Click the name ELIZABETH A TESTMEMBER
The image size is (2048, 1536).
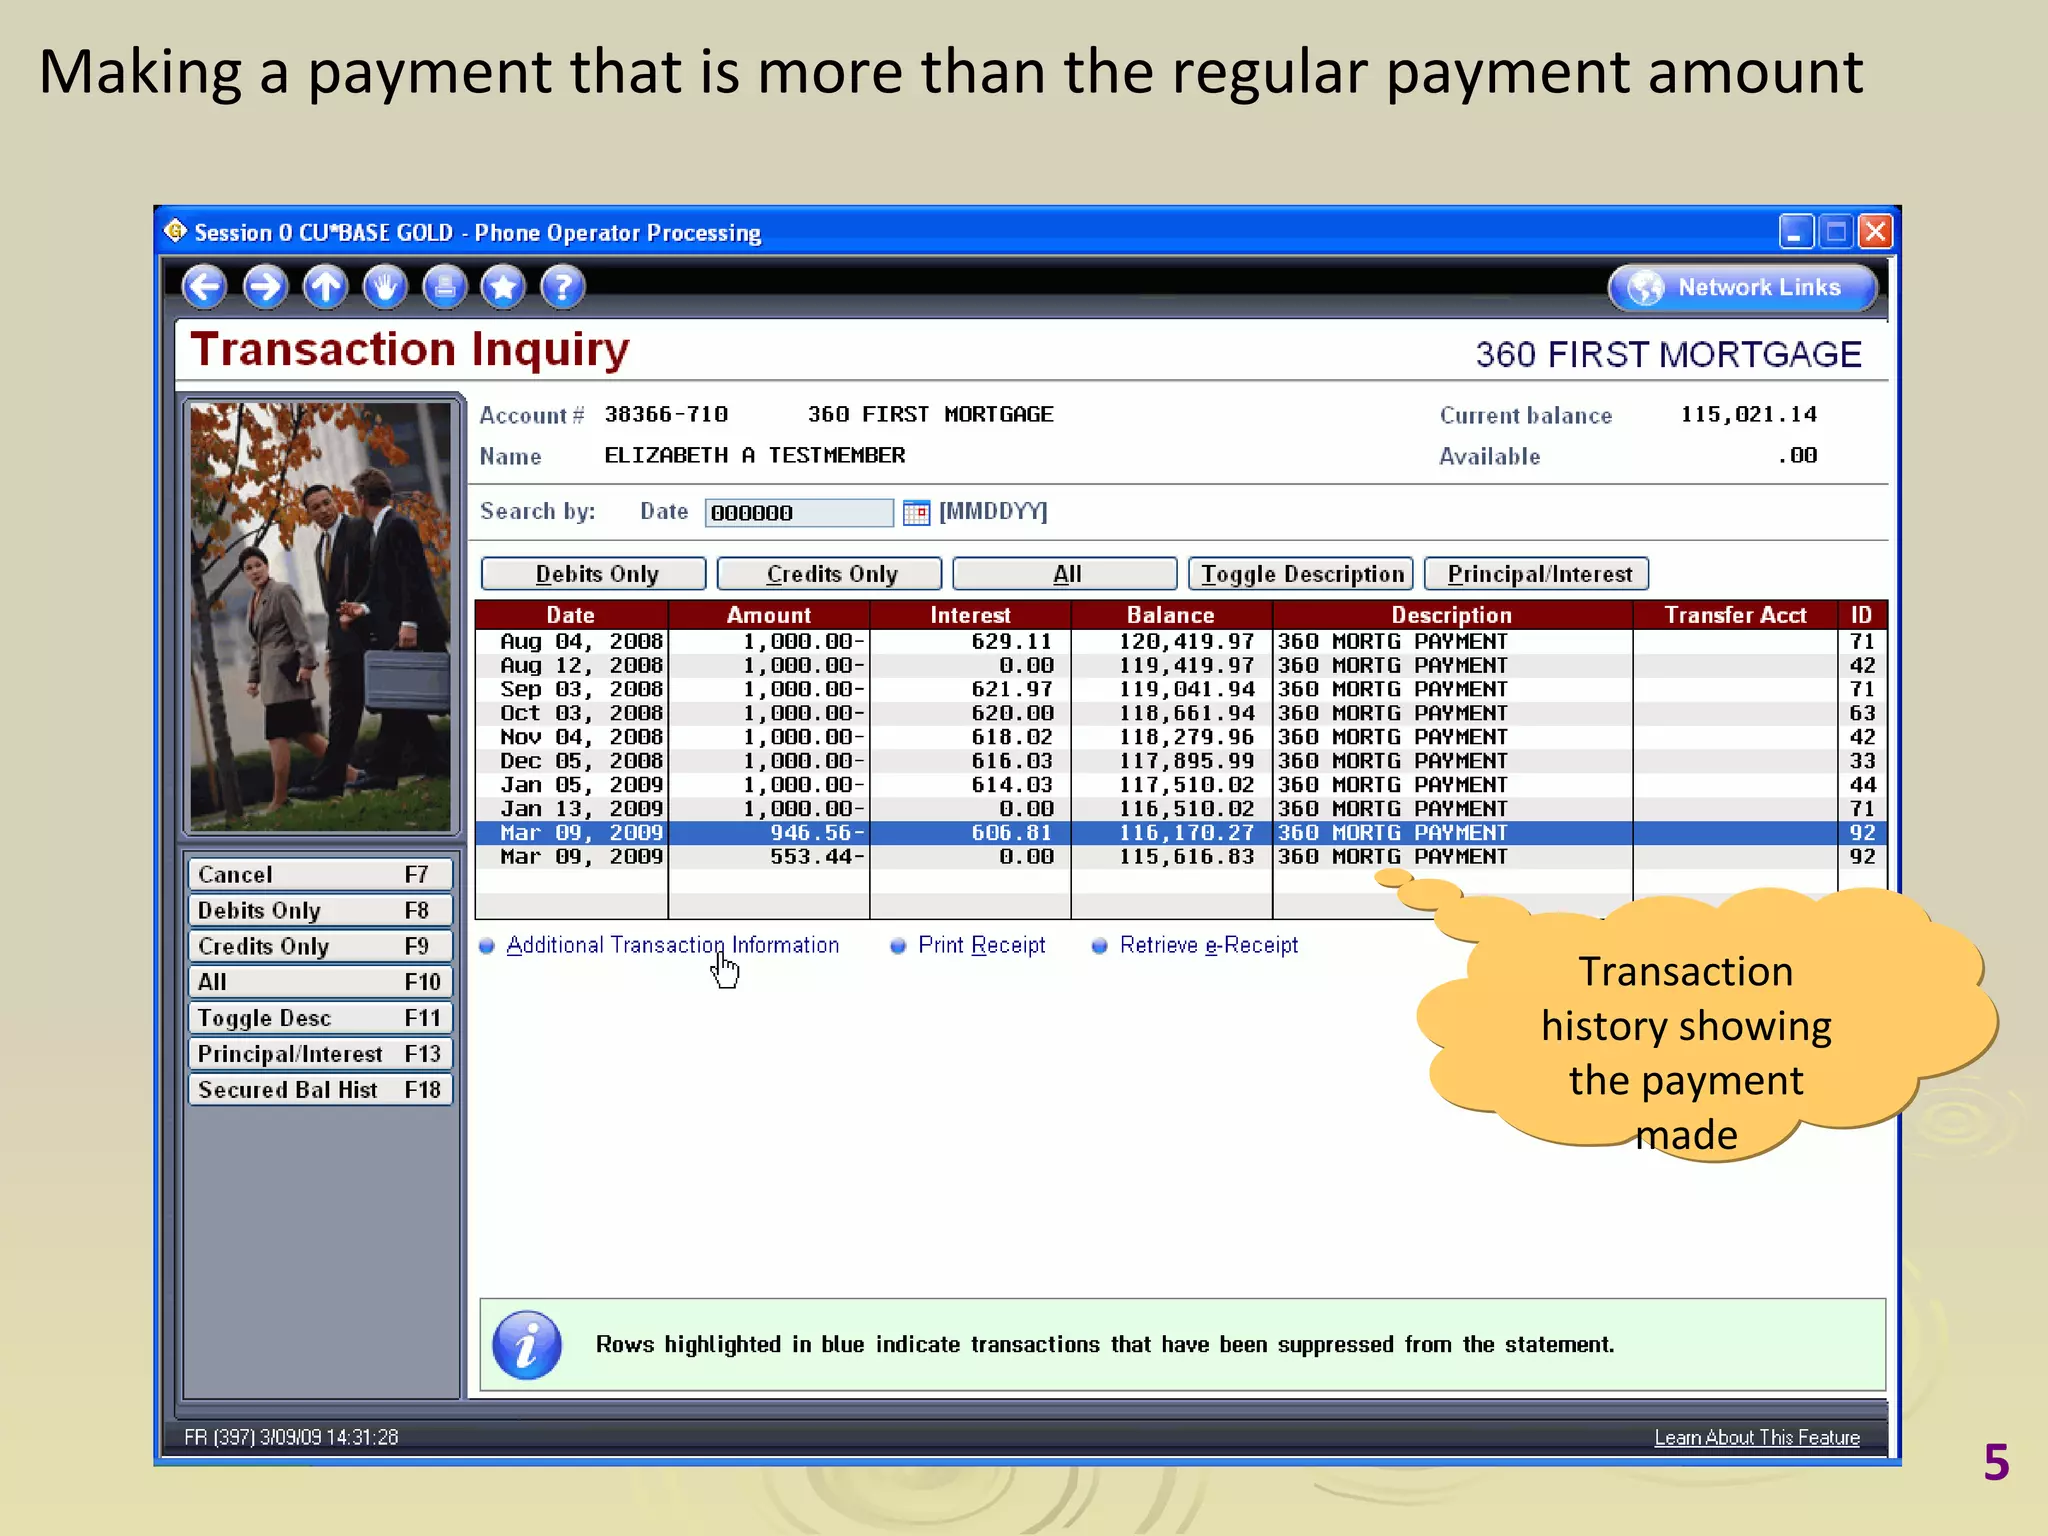(754, 455)
